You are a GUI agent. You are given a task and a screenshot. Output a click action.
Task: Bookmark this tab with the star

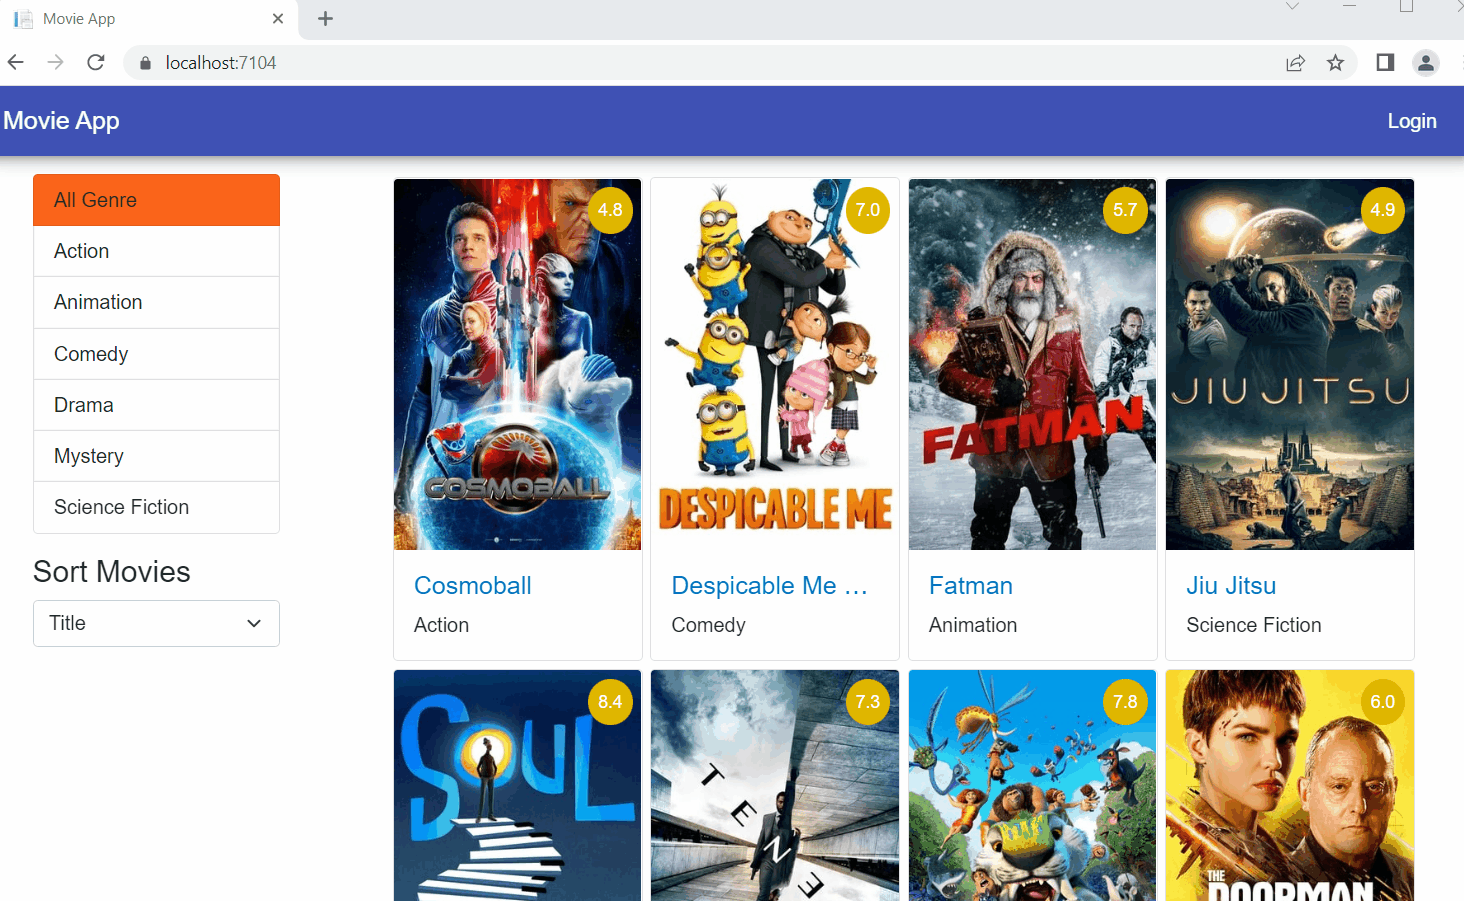coord(1335,63)
